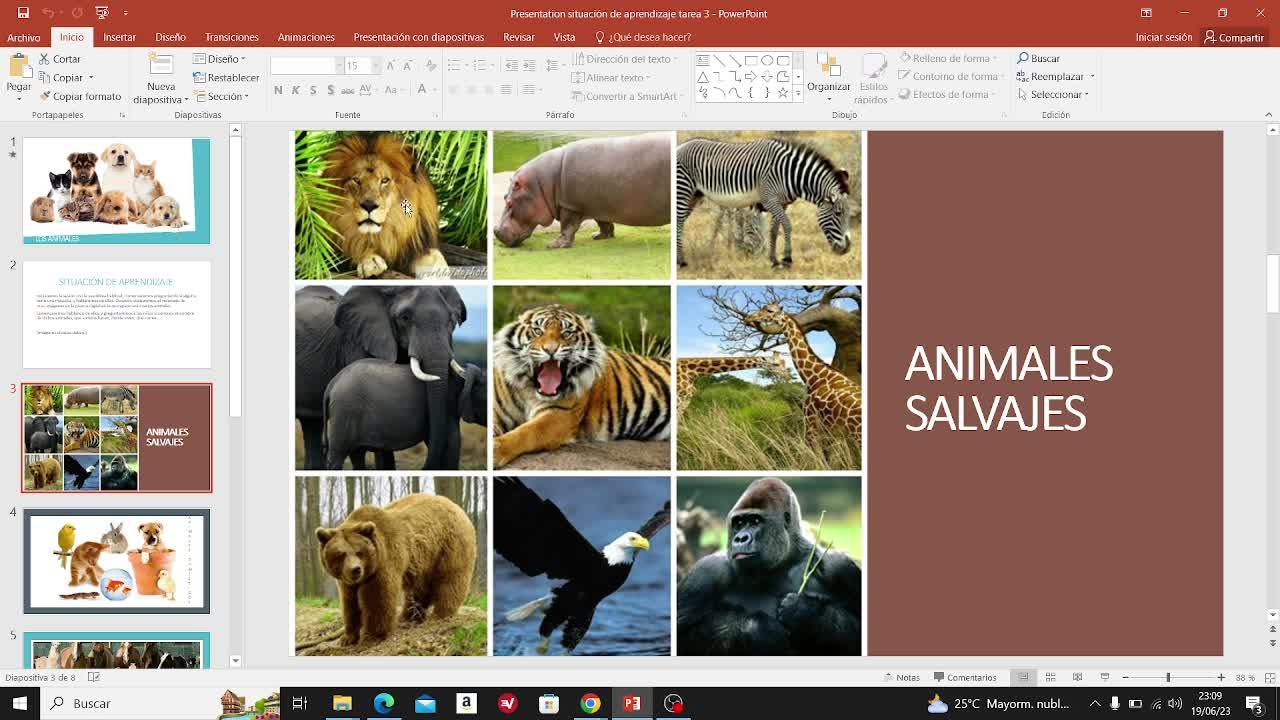Click the Compartir button

(x=1234, y=37)
